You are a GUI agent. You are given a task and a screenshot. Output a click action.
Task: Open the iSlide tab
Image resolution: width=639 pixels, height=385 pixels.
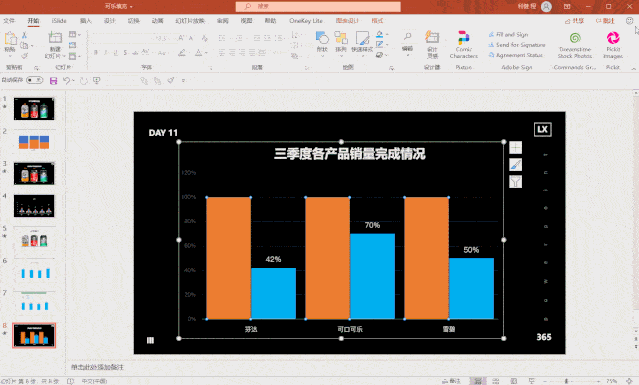[x=59, y=20]
